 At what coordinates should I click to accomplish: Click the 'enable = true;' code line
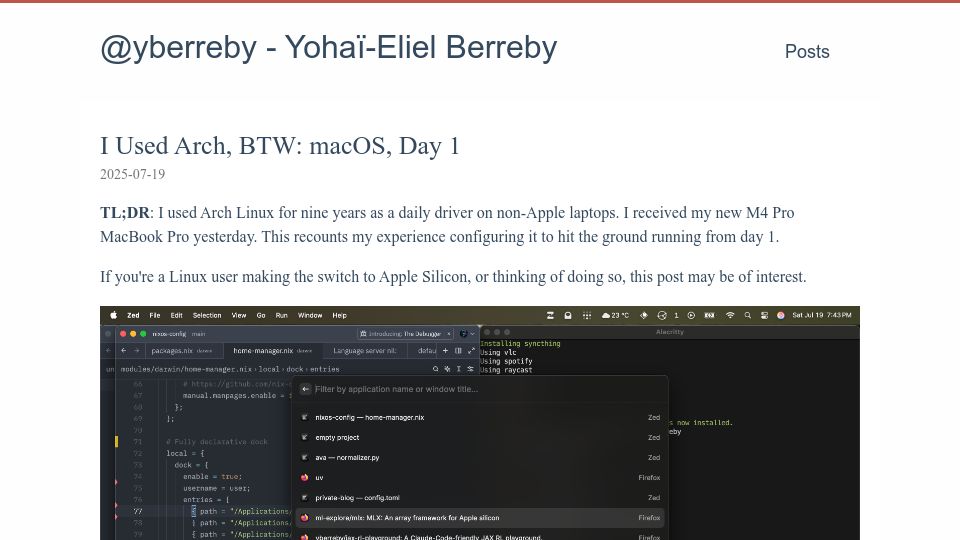[212, 476]
